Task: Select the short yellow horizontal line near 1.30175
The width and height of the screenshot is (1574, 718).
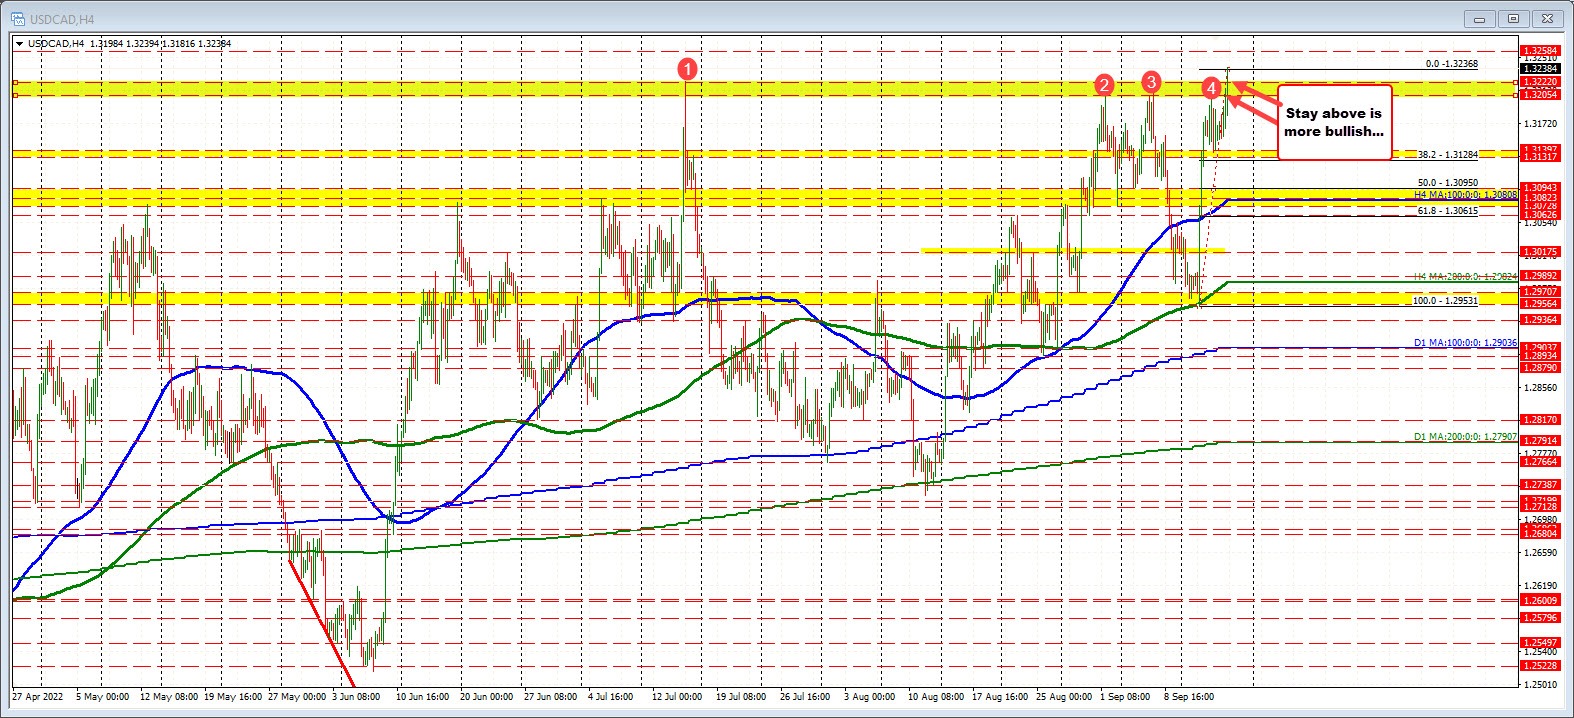Action: (x=1073, y=250)
